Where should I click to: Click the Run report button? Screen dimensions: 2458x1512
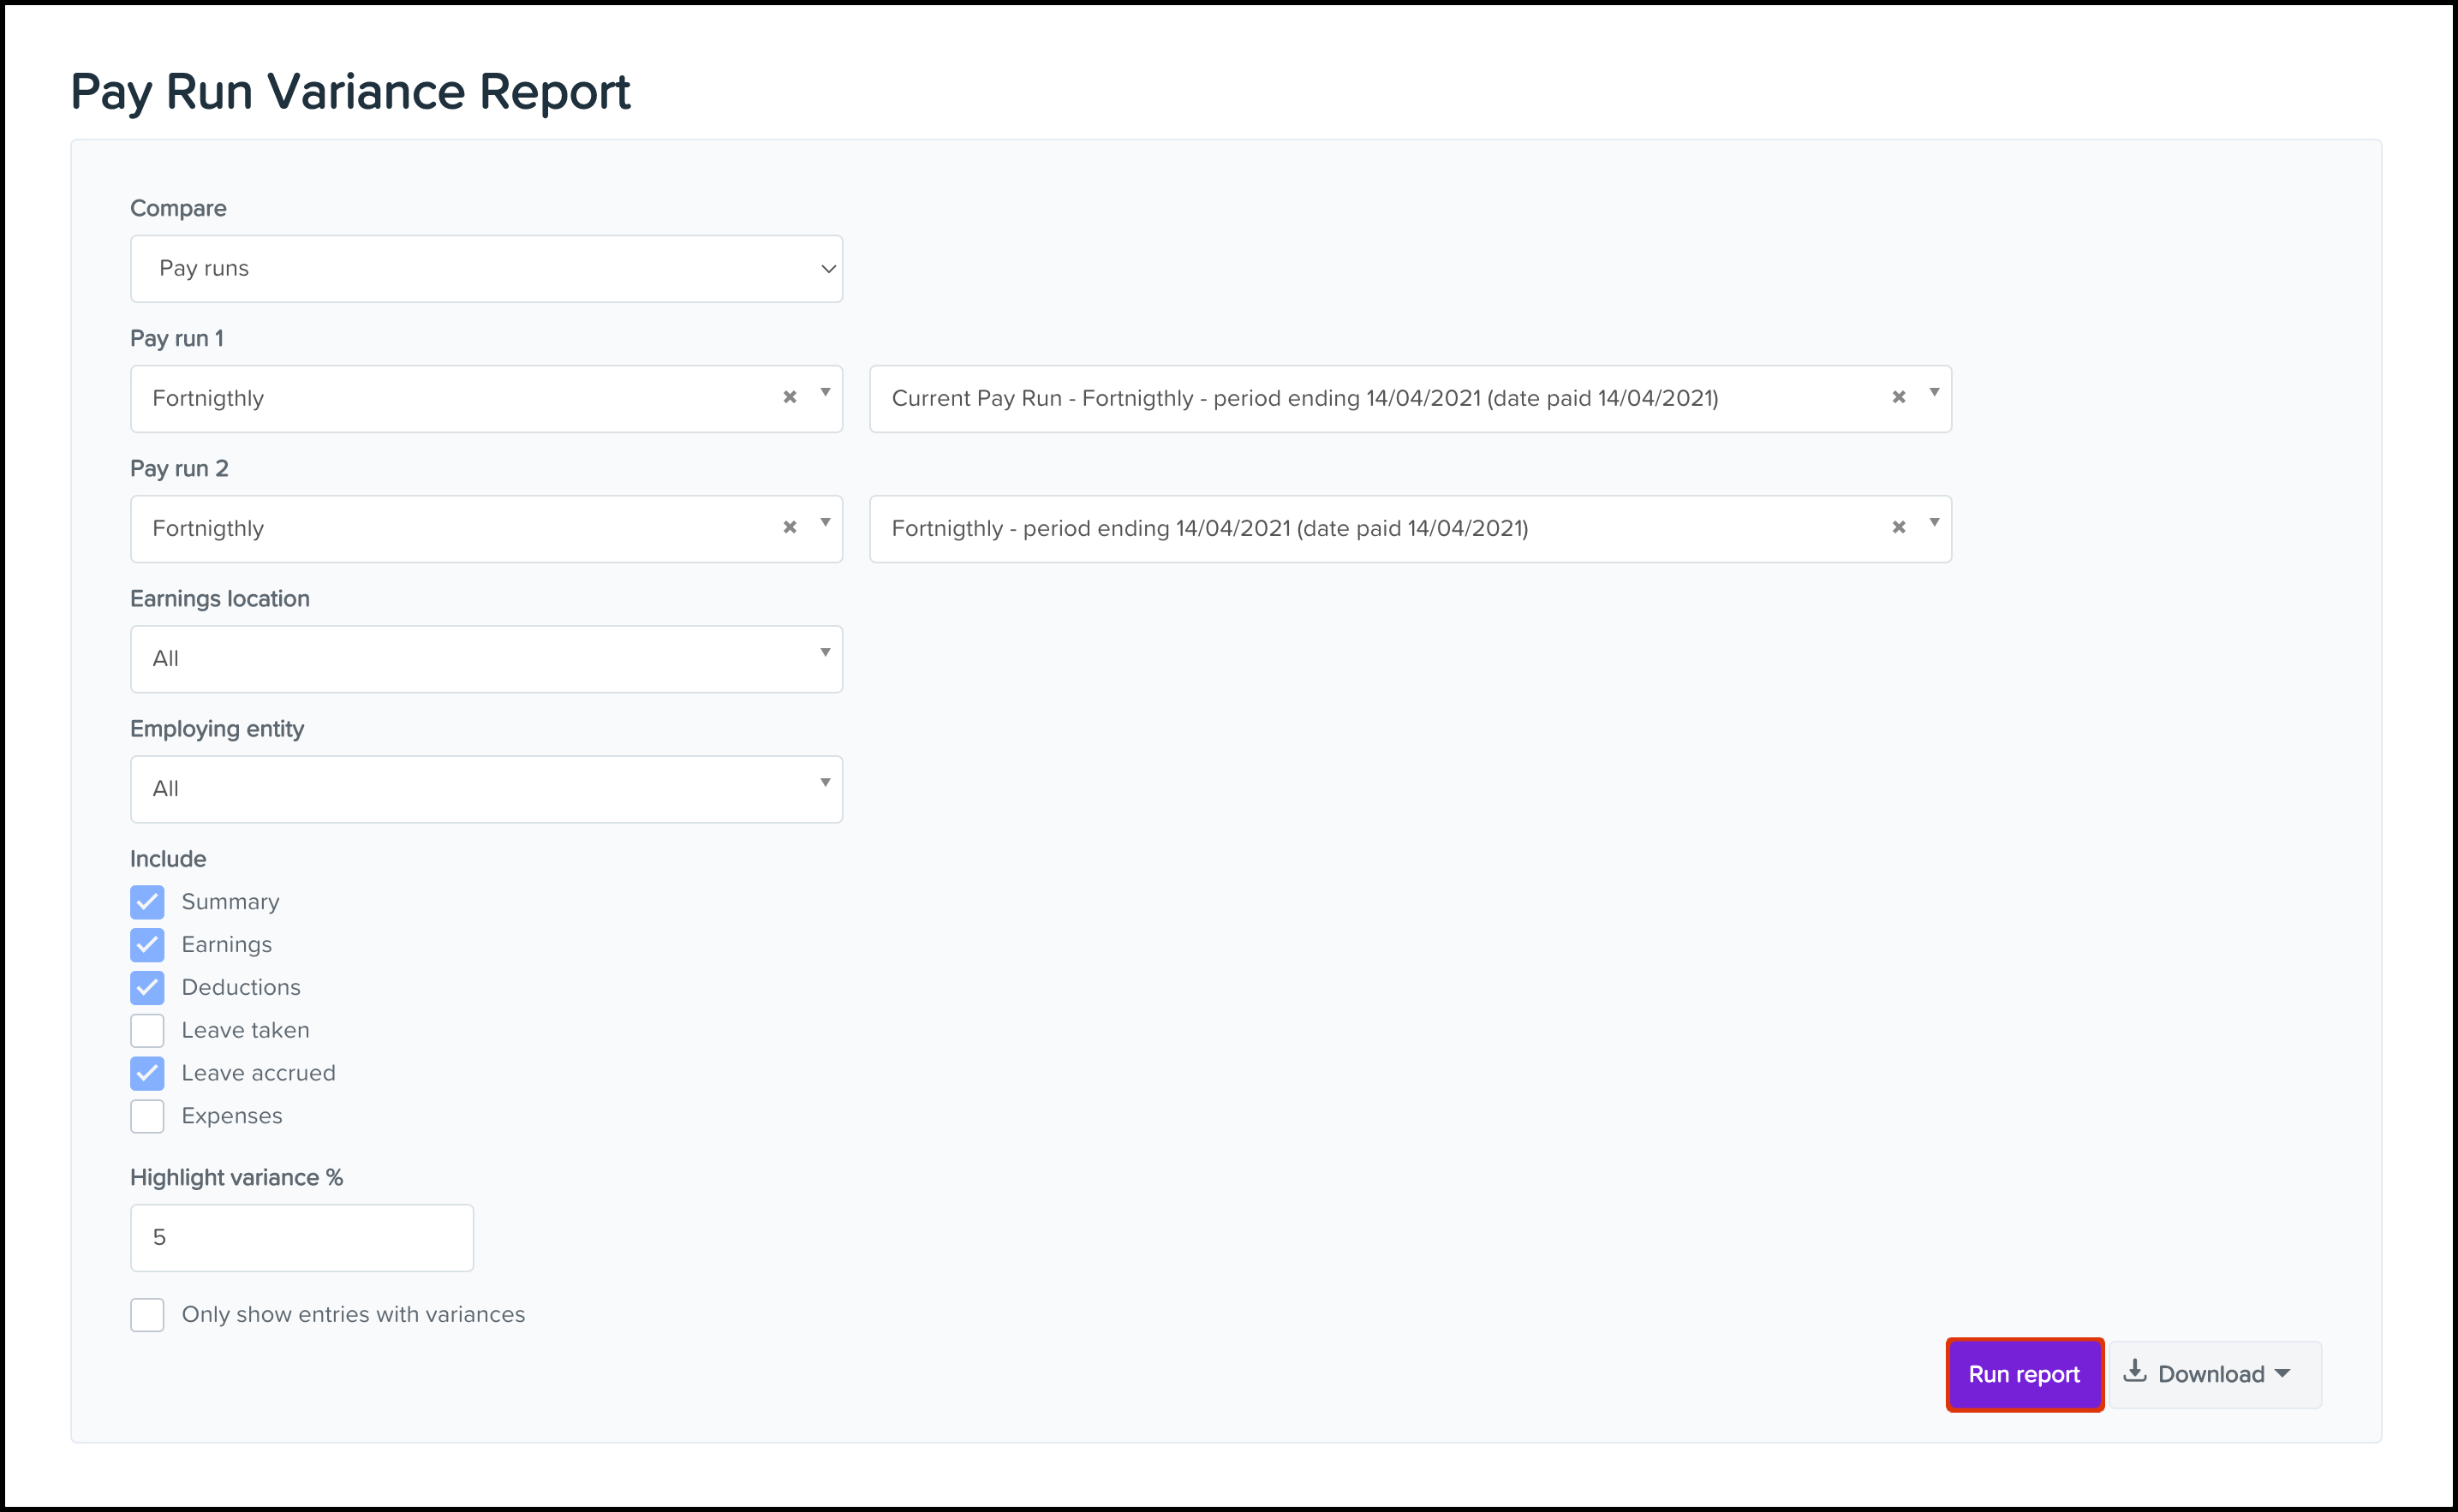click(x=2024, y=1375)
